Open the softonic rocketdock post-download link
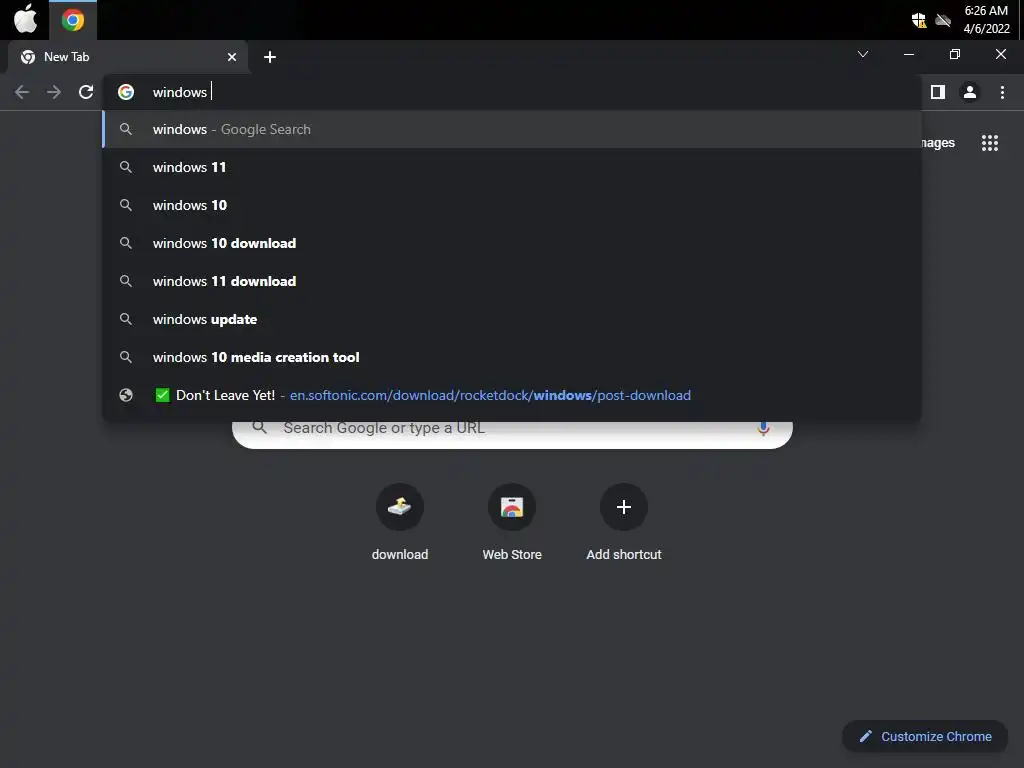 point(511,395)
